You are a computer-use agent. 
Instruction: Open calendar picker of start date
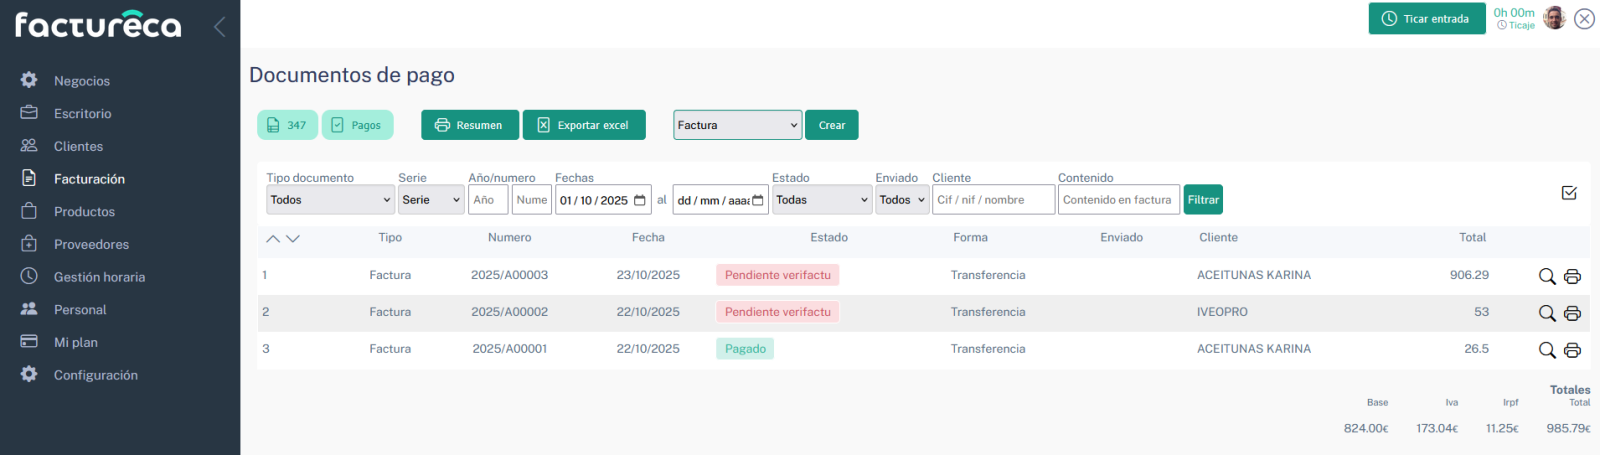640,200
